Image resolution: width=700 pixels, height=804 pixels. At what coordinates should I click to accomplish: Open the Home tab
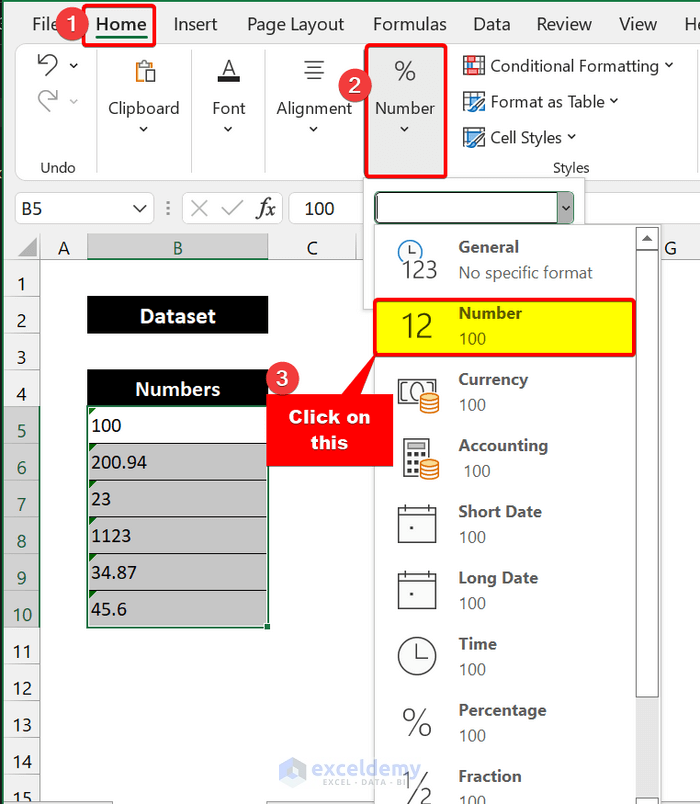click(x=121, y=24)
